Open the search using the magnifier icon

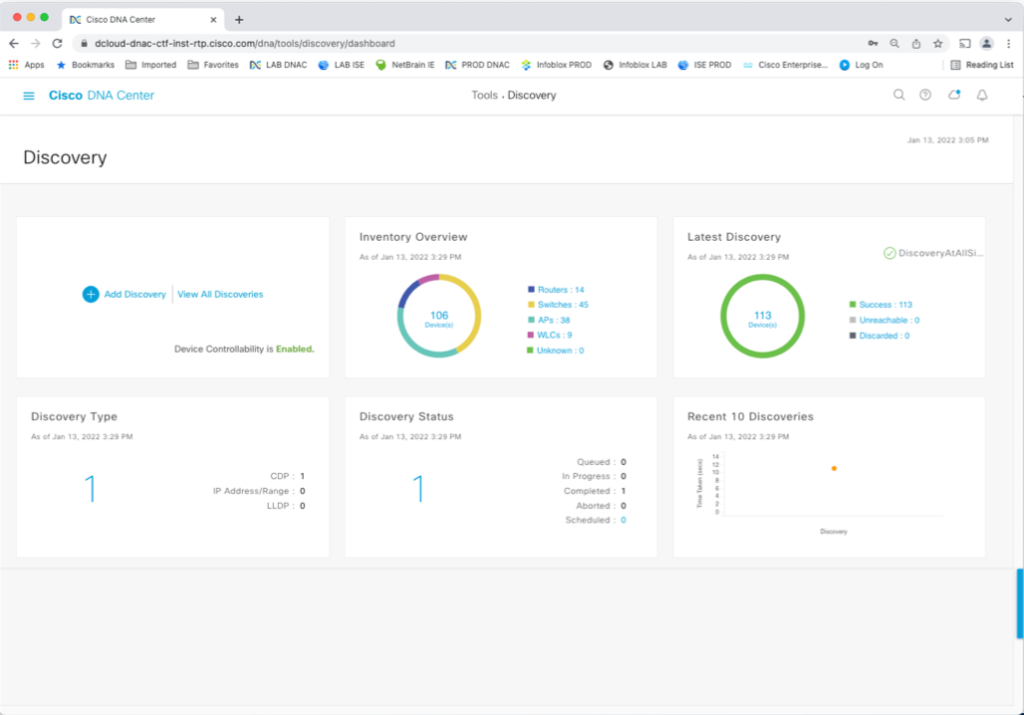pyautogui.click(x=899, y=94)
